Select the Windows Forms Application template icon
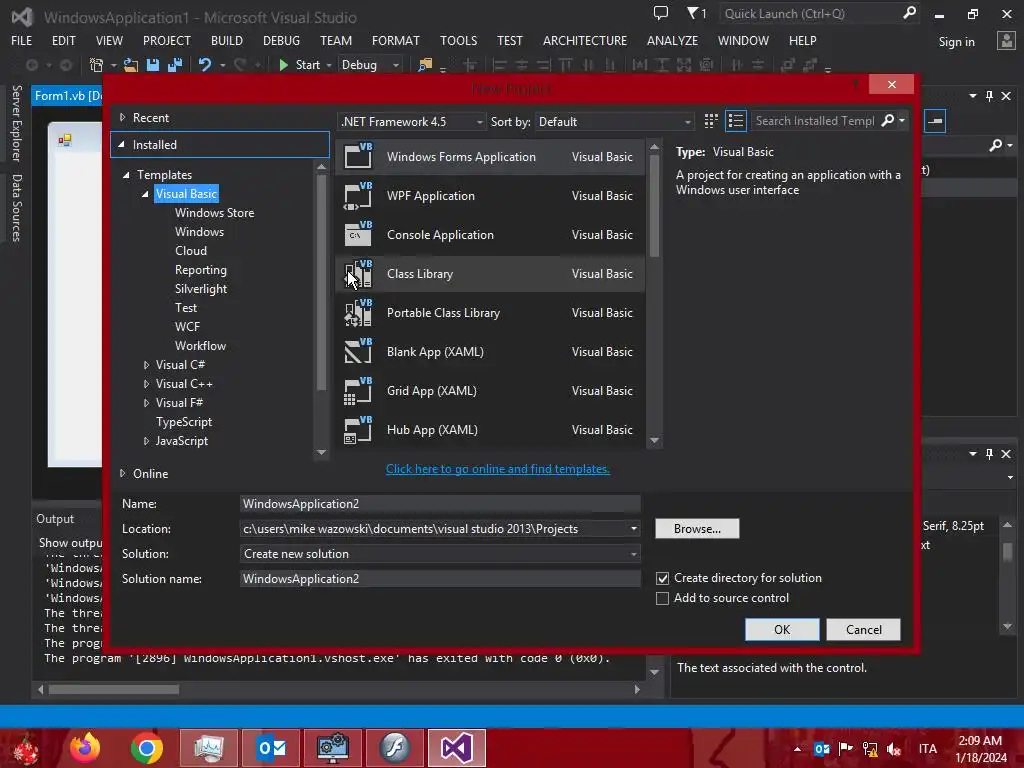 358,156
